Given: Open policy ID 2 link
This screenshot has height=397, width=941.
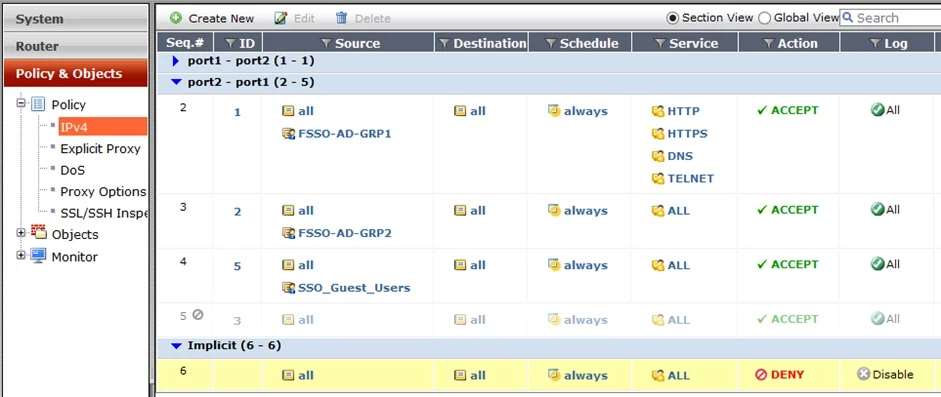Looking at the screenshot, I should tap(238, 212).
